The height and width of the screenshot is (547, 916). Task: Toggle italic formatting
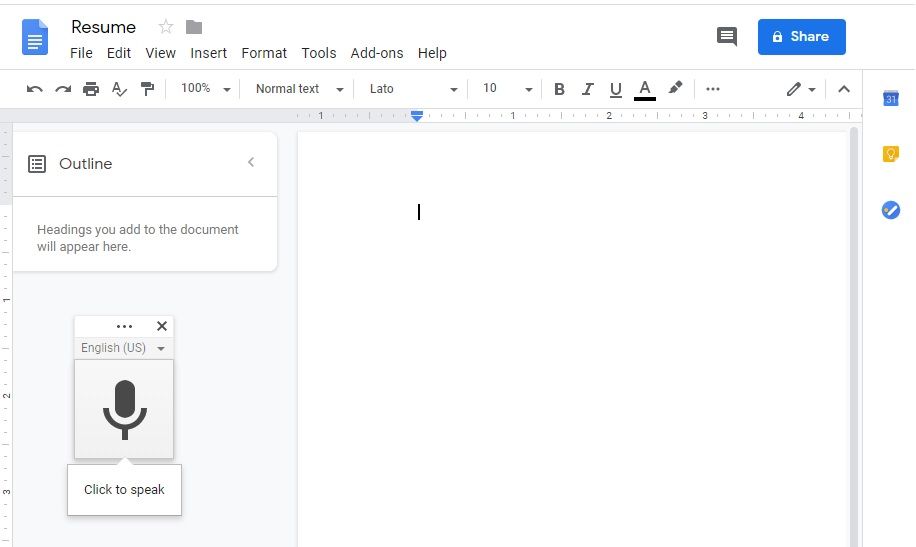point(587,89)
